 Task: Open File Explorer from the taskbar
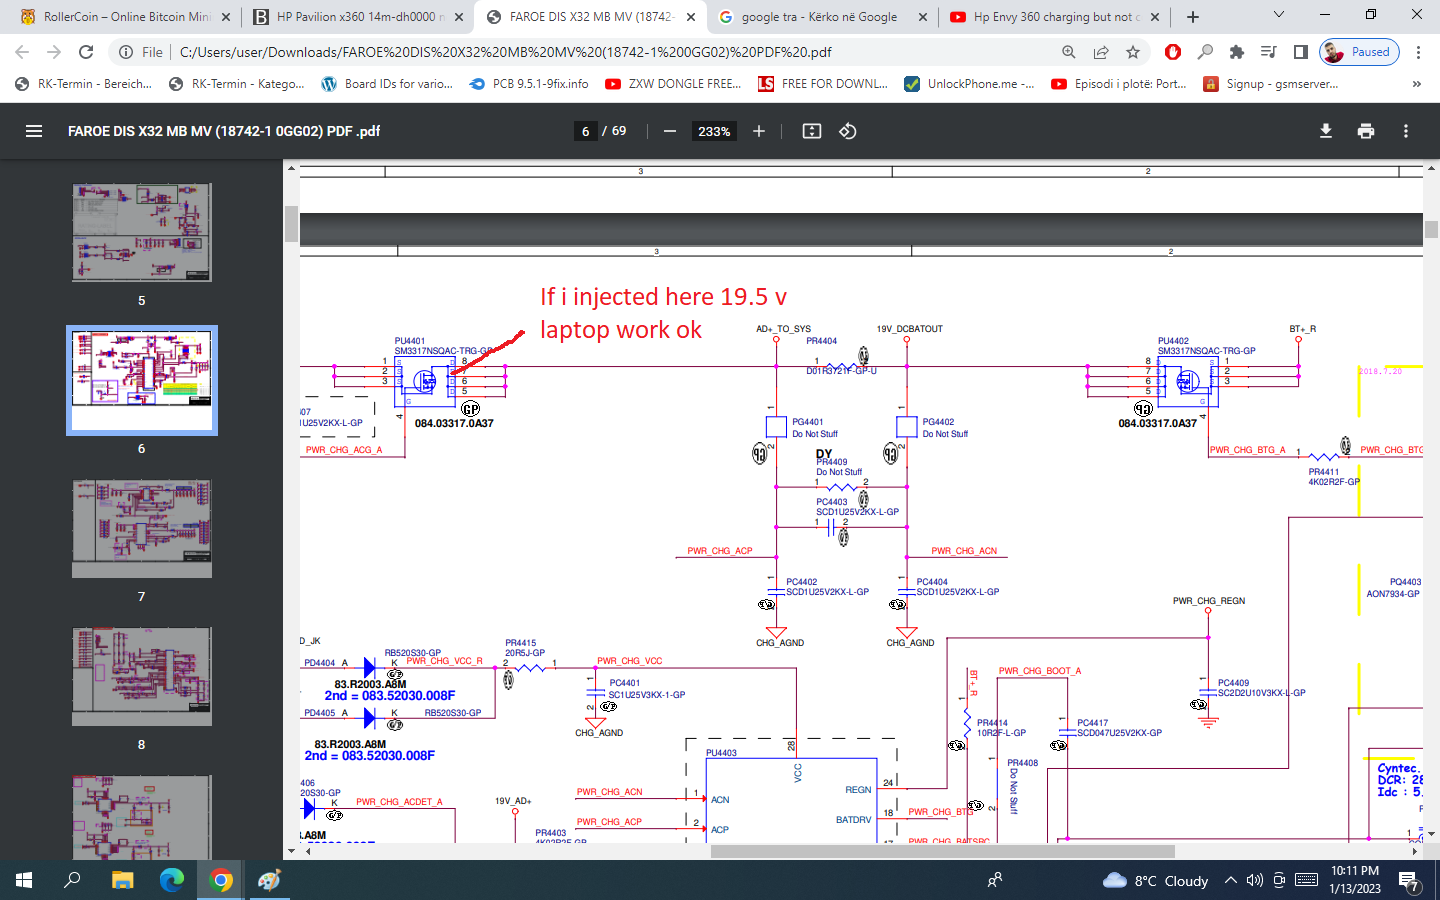click(122, 880)
